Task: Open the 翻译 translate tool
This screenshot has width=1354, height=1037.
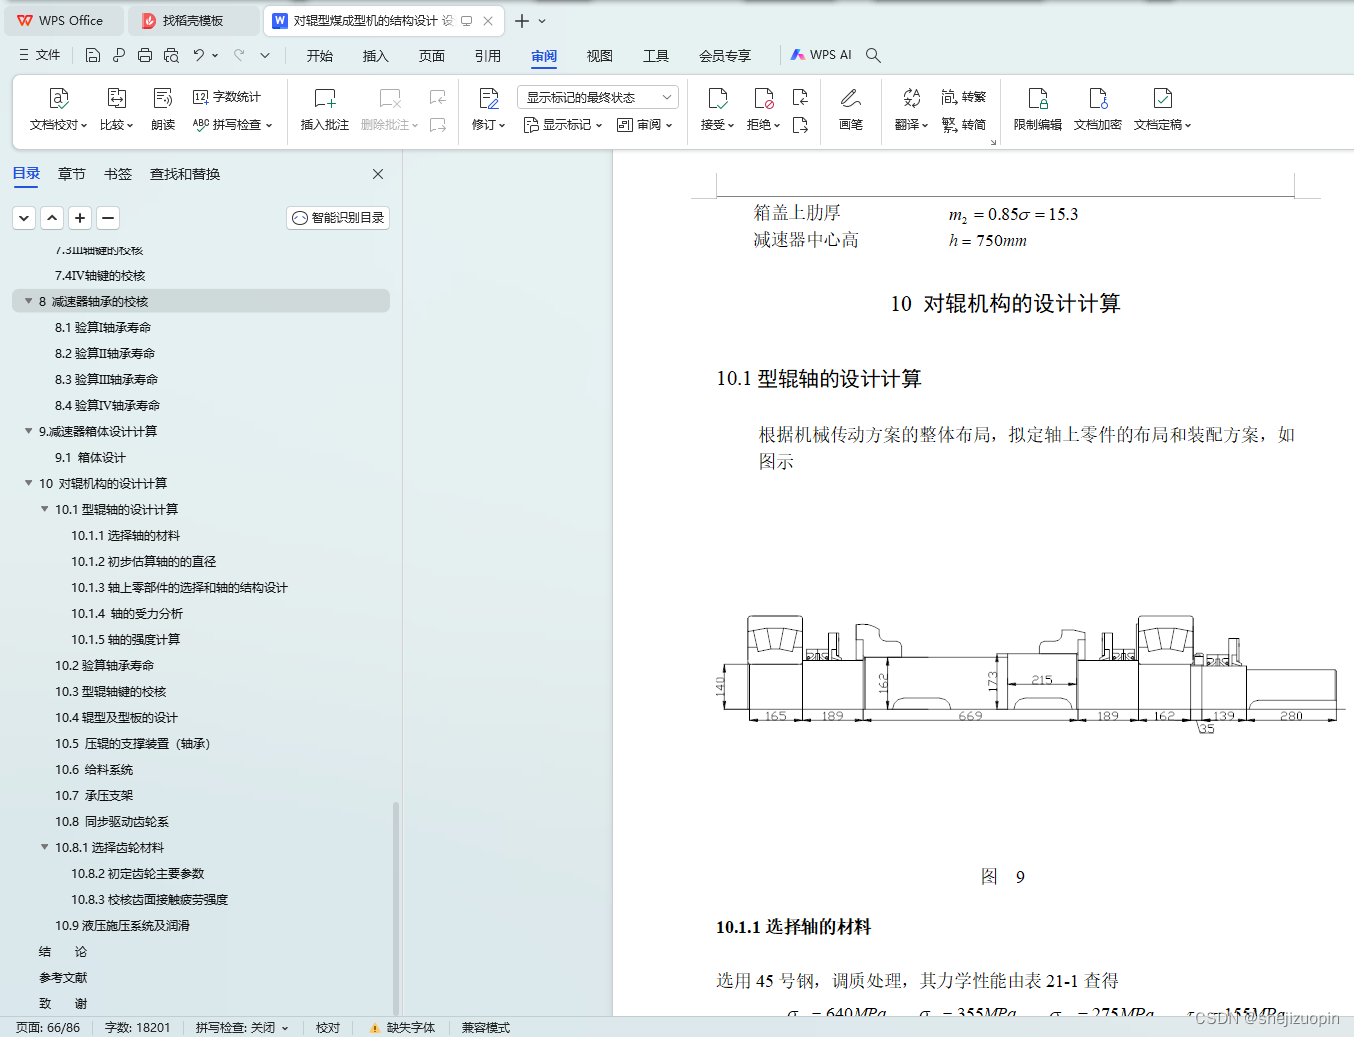Action: [x=911, y=110]
